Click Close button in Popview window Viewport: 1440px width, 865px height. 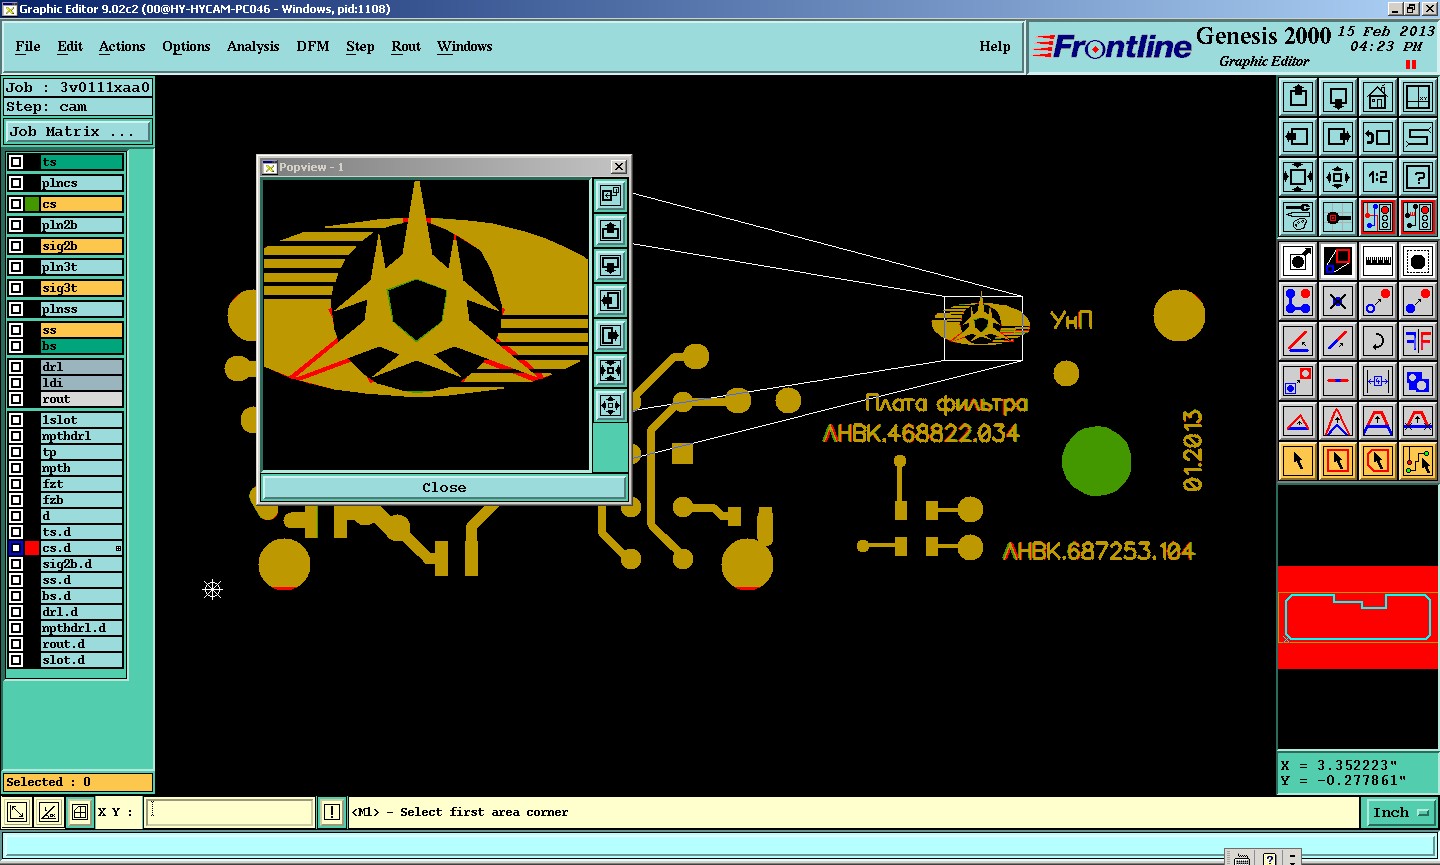pos(444,488)
